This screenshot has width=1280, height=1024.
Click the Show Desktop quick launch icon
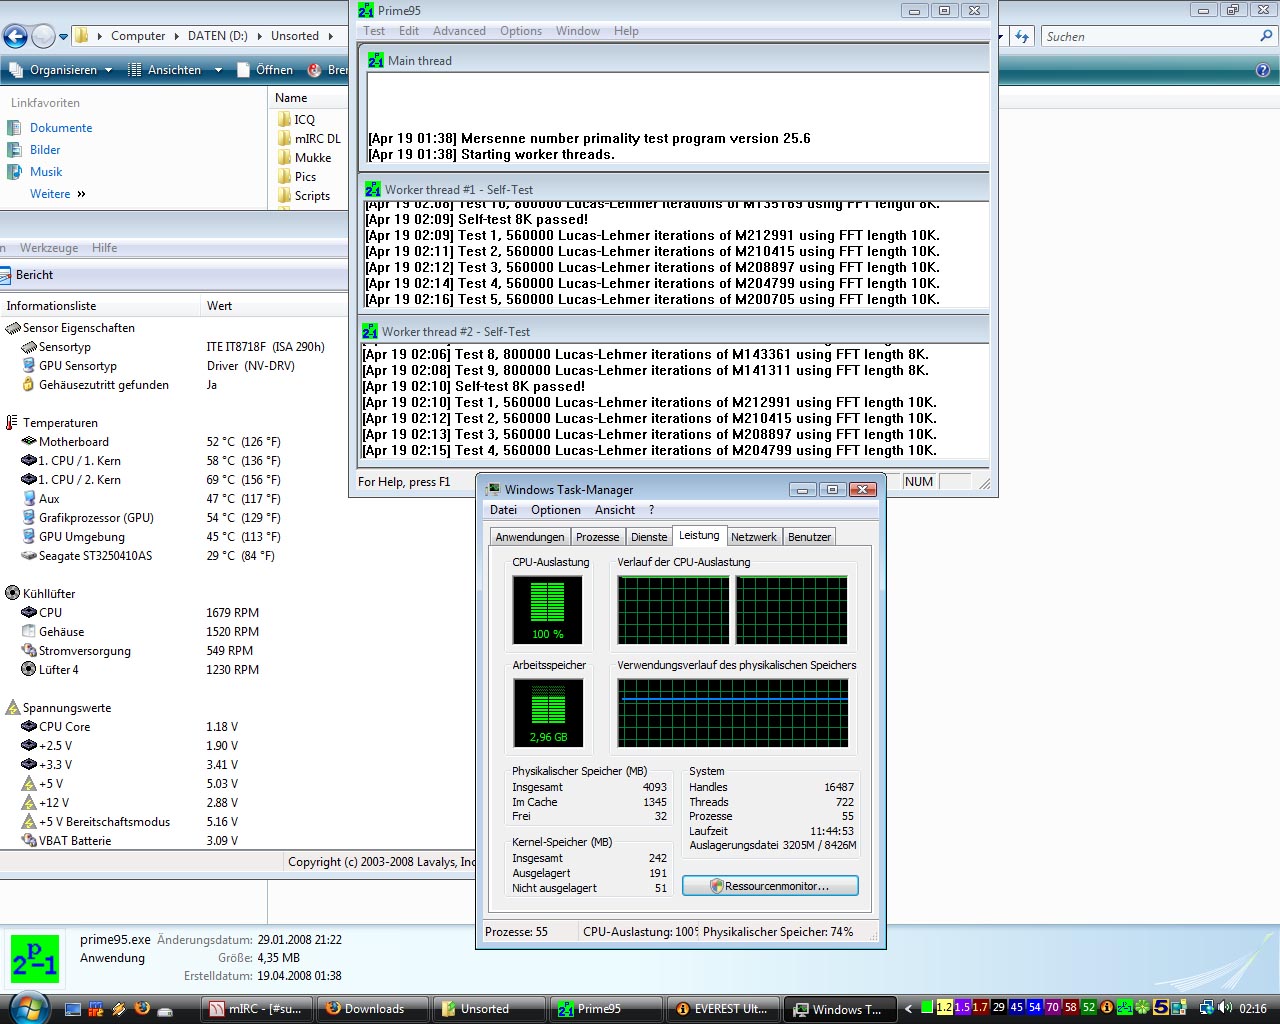[x=72, y=1008]
